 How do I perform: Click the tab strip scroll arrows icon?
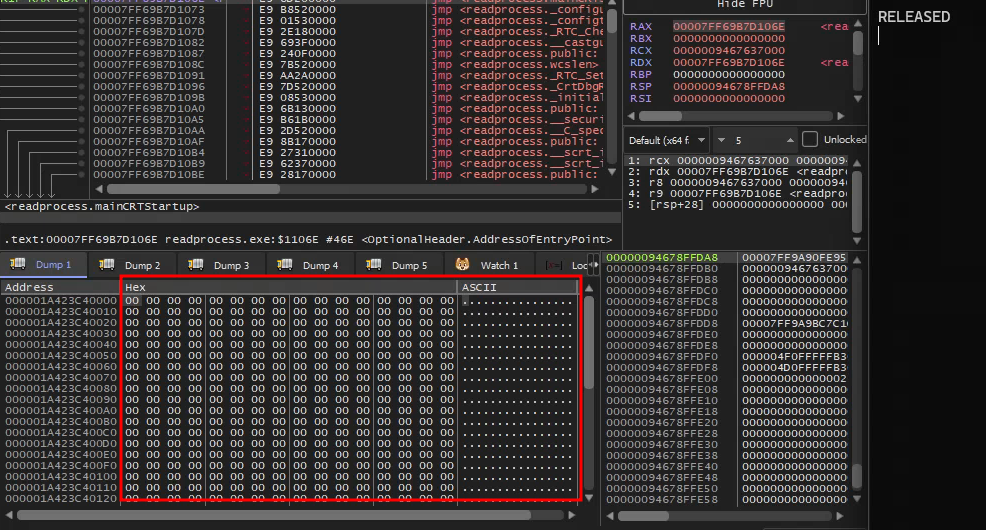point(593,265)
